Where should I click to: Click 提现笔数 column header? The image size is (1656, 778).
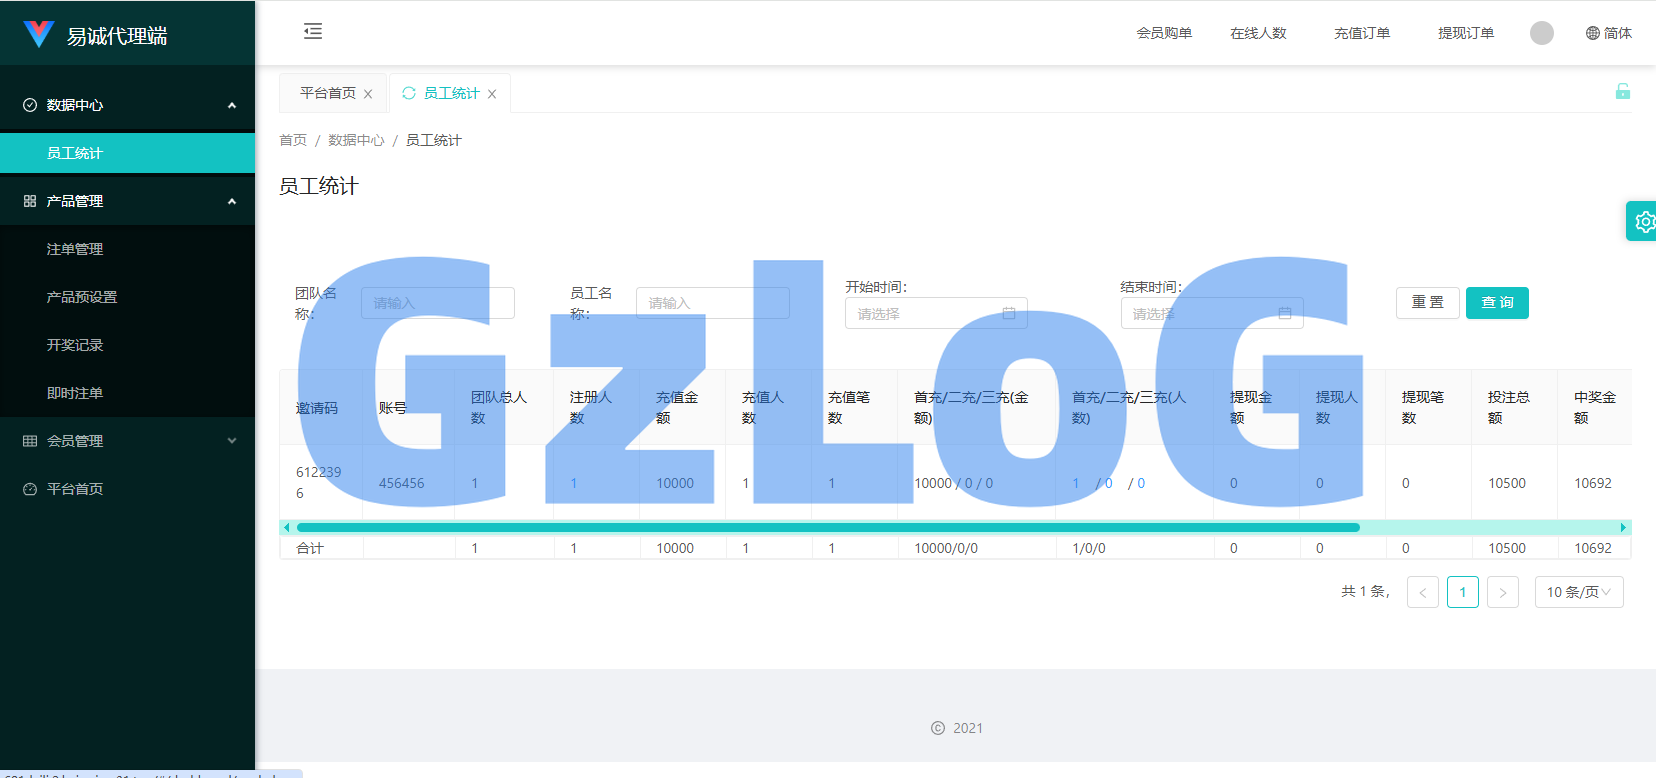point(1422,407)
